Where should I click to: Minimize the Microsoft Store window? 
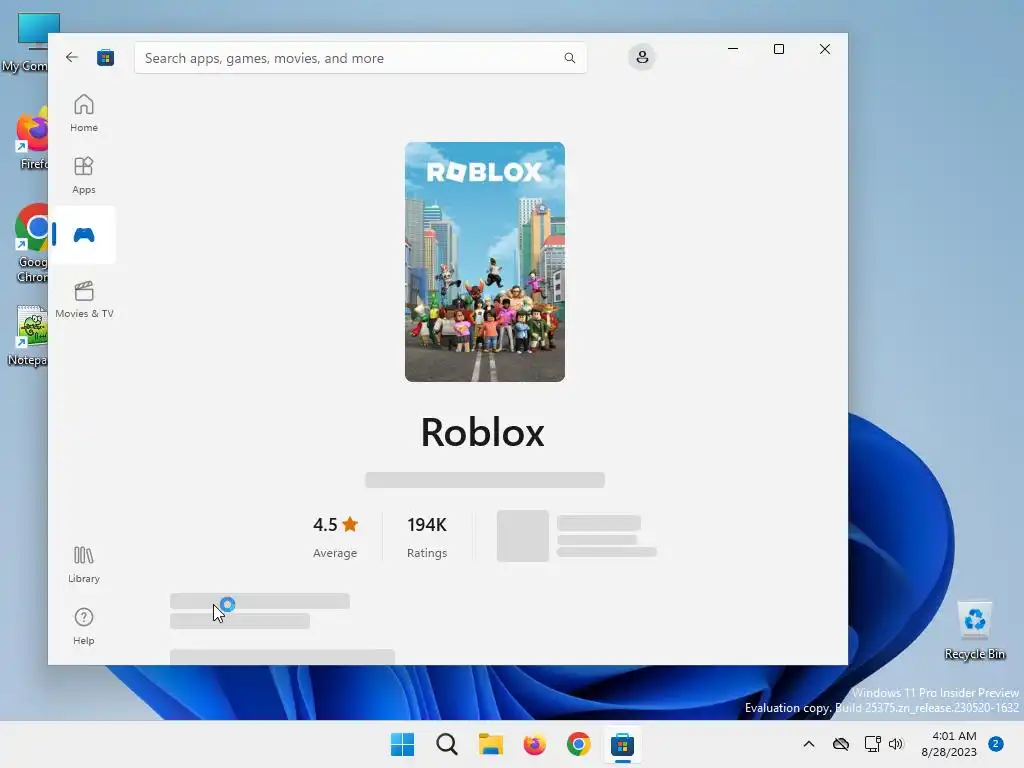tap(733, 49)
